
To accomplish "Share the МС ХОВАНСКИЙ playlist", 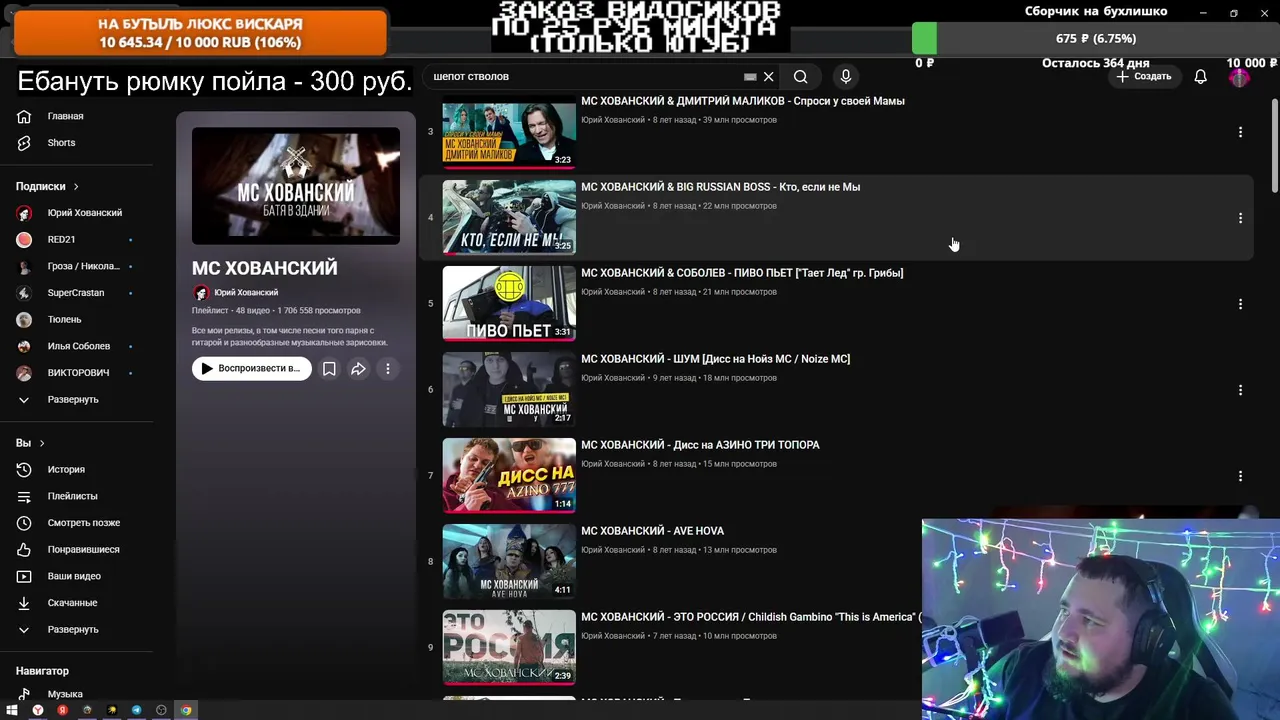I will (358, 369).
